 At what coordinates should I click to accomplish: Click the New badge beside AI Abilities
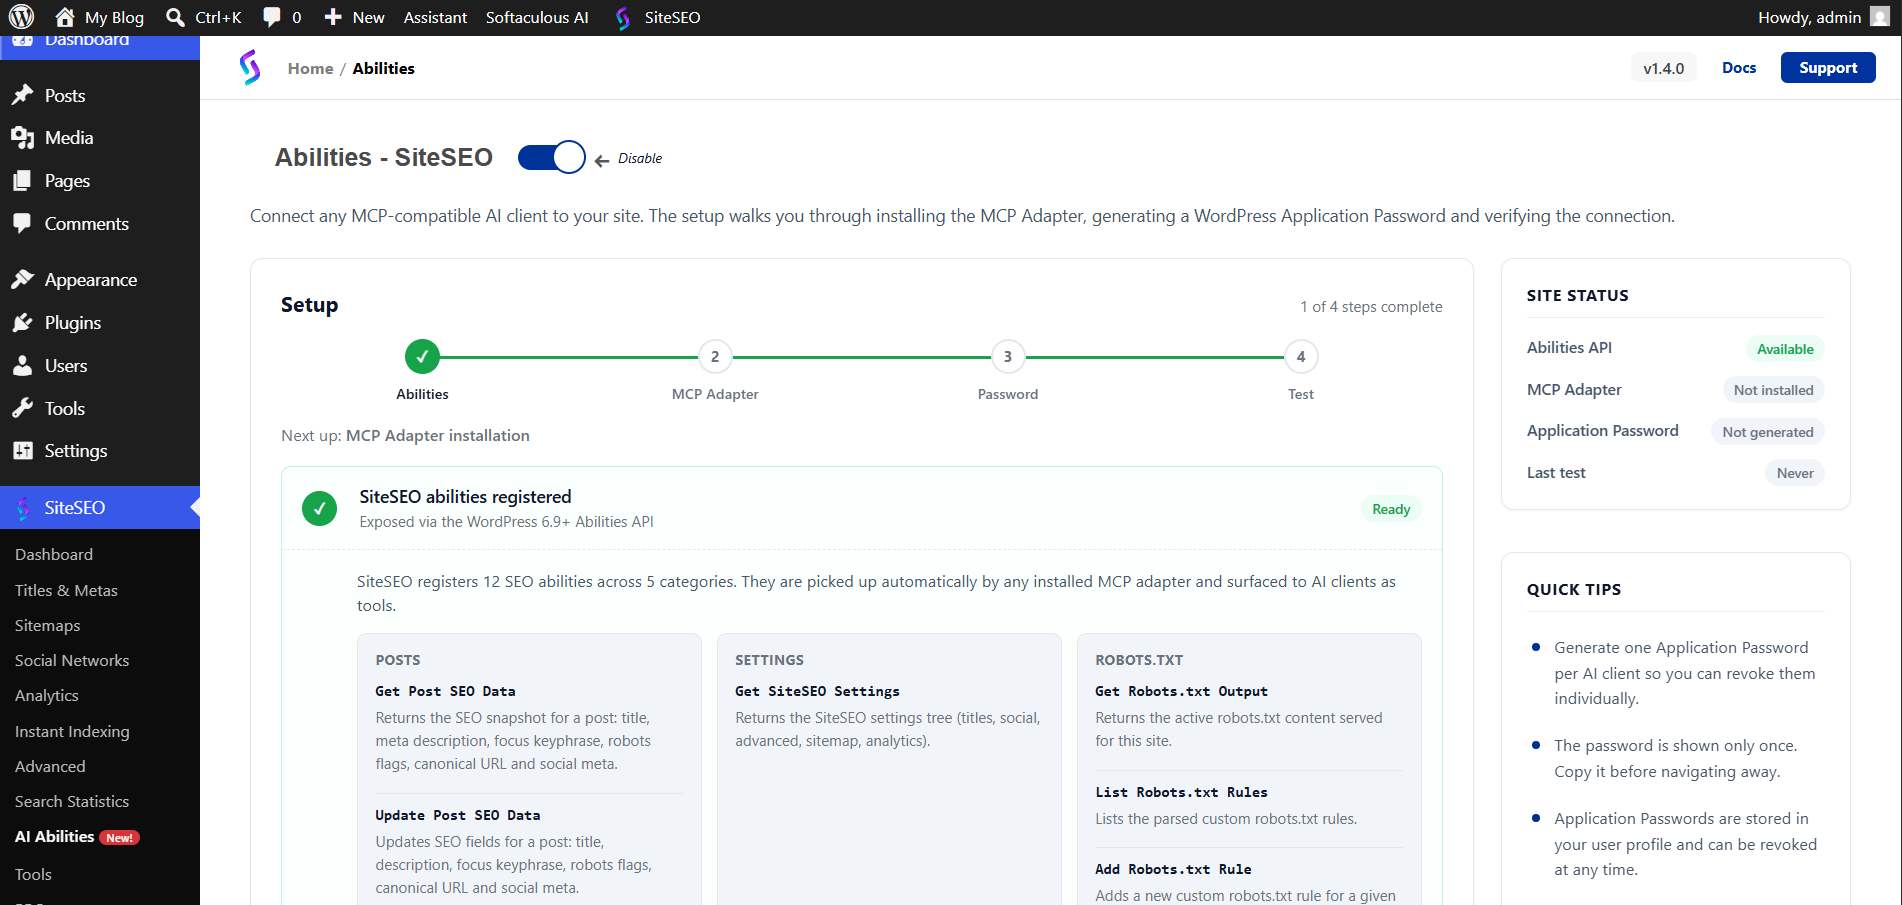(119, 838)
